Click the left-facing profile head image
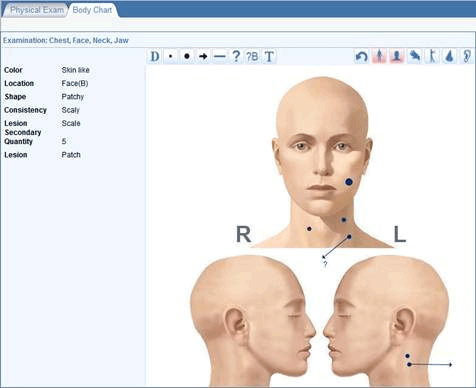The width and height of the screenshot is (476, 388). pyautogui.click(x=386, y=321)
